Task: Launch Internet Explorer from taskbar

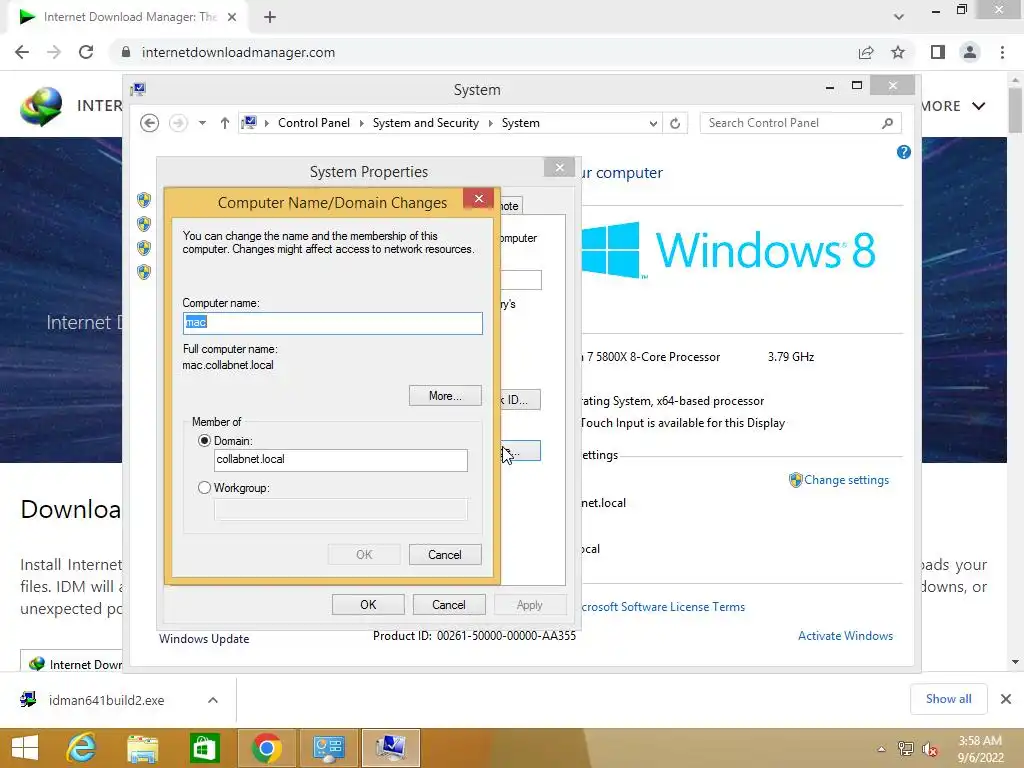Action: tap(82, 748)
